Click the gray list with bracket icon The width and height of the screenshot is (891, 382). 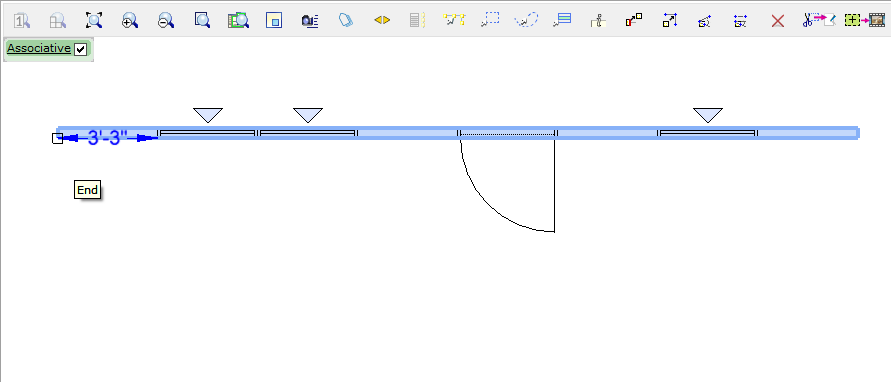click(x=418, y=21)
